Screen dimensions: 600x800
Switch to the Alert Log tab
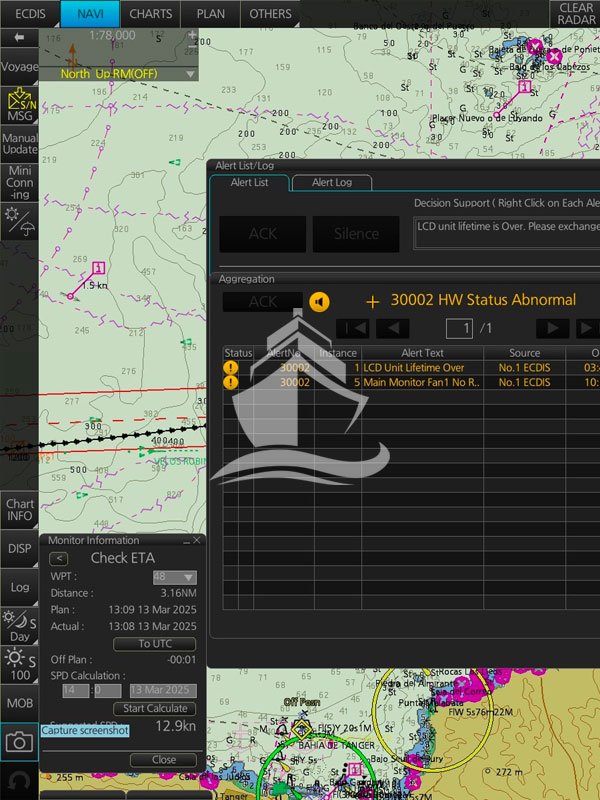pyautogui.click(x=332, y=182)
